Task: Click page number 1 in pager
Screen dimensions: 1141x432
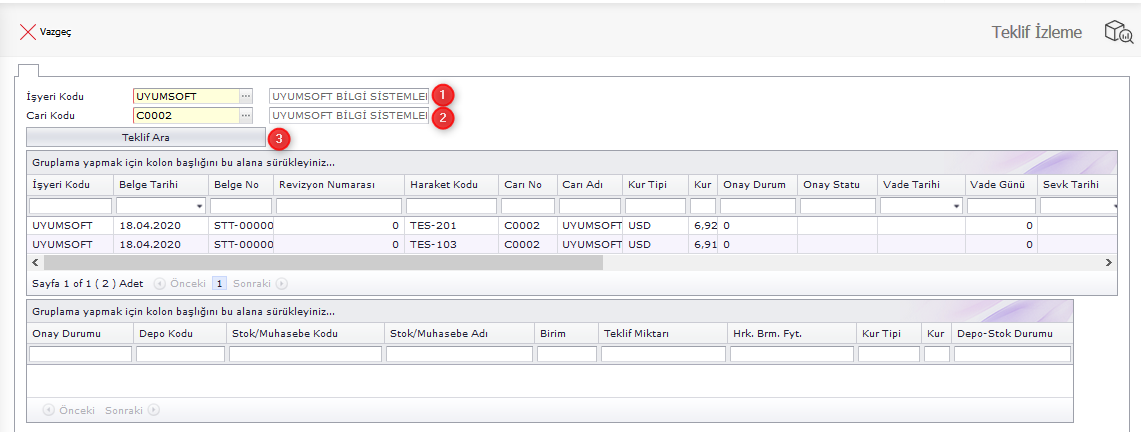Action: 218,283
